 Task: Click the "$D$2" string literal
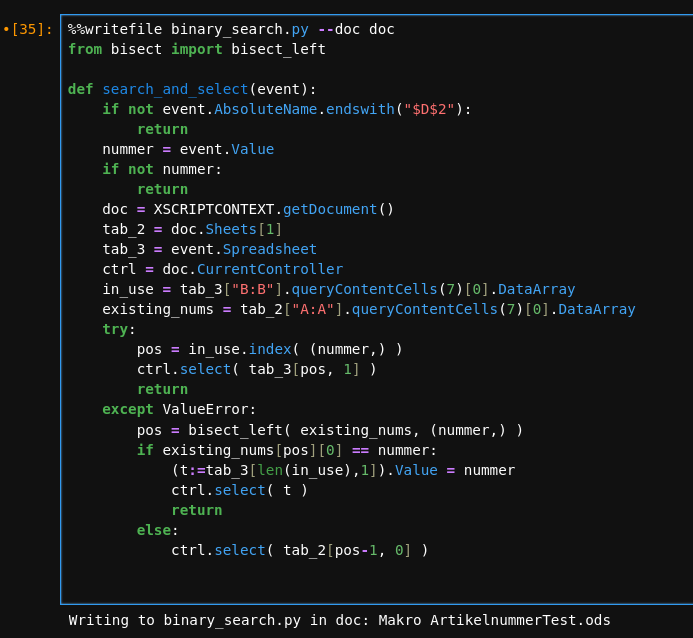433,109
